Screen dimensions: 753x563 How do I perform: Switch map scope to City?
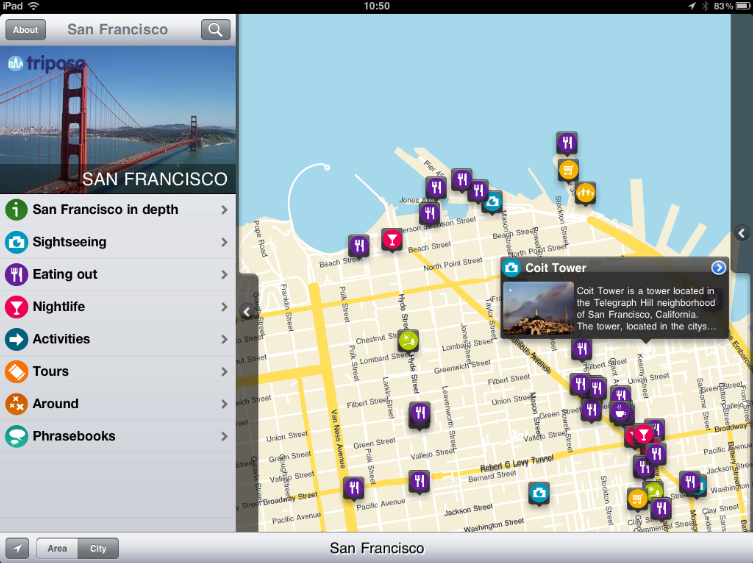98,548
